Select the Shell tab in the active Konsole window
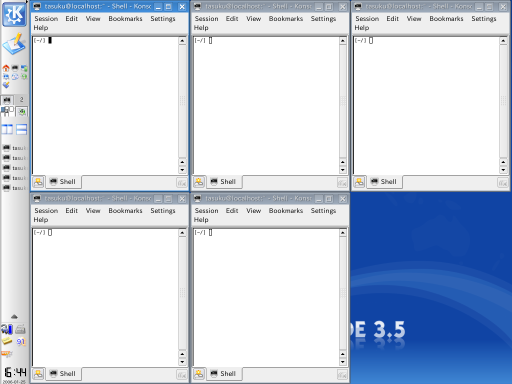 63,182
